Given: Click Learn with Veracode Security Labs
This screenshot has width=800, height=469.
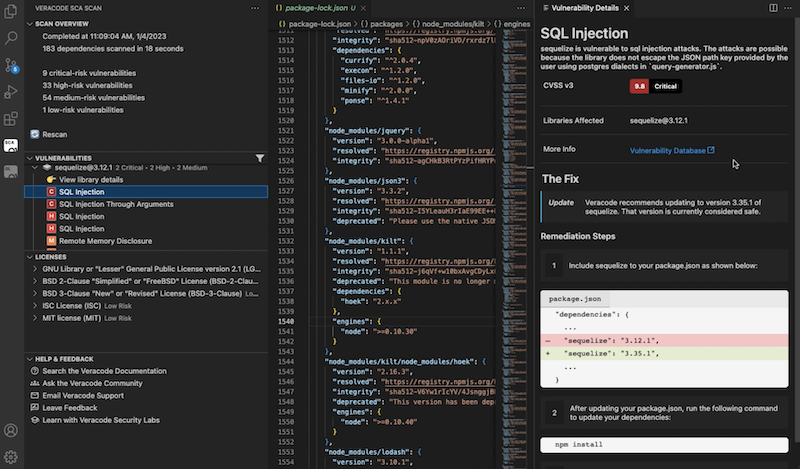Looking at the screenshot, I should pos(101,420).
